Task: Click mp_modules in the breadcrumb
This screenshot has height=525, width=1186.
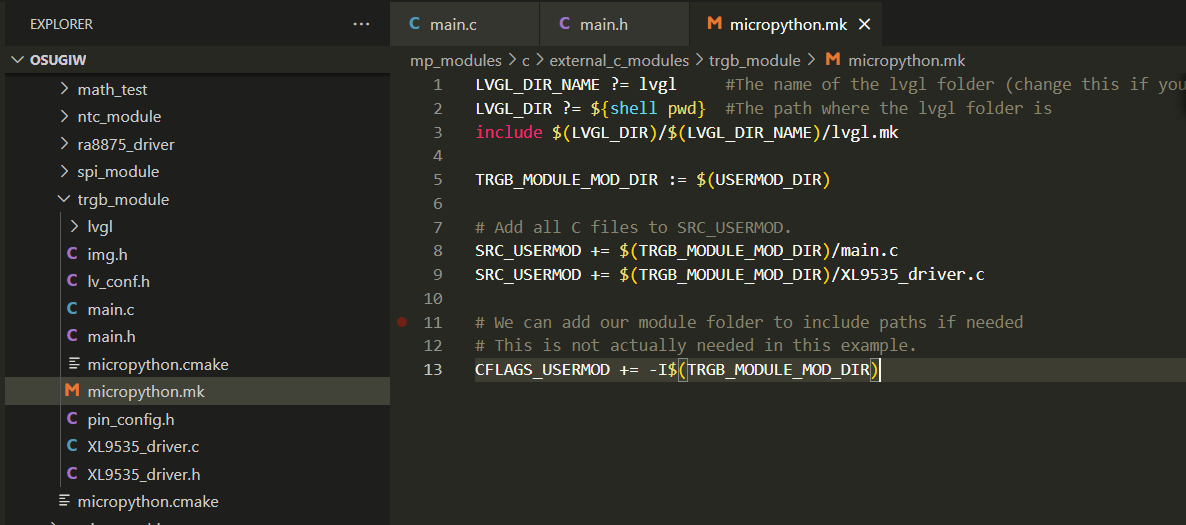Action: pos(456,61)
